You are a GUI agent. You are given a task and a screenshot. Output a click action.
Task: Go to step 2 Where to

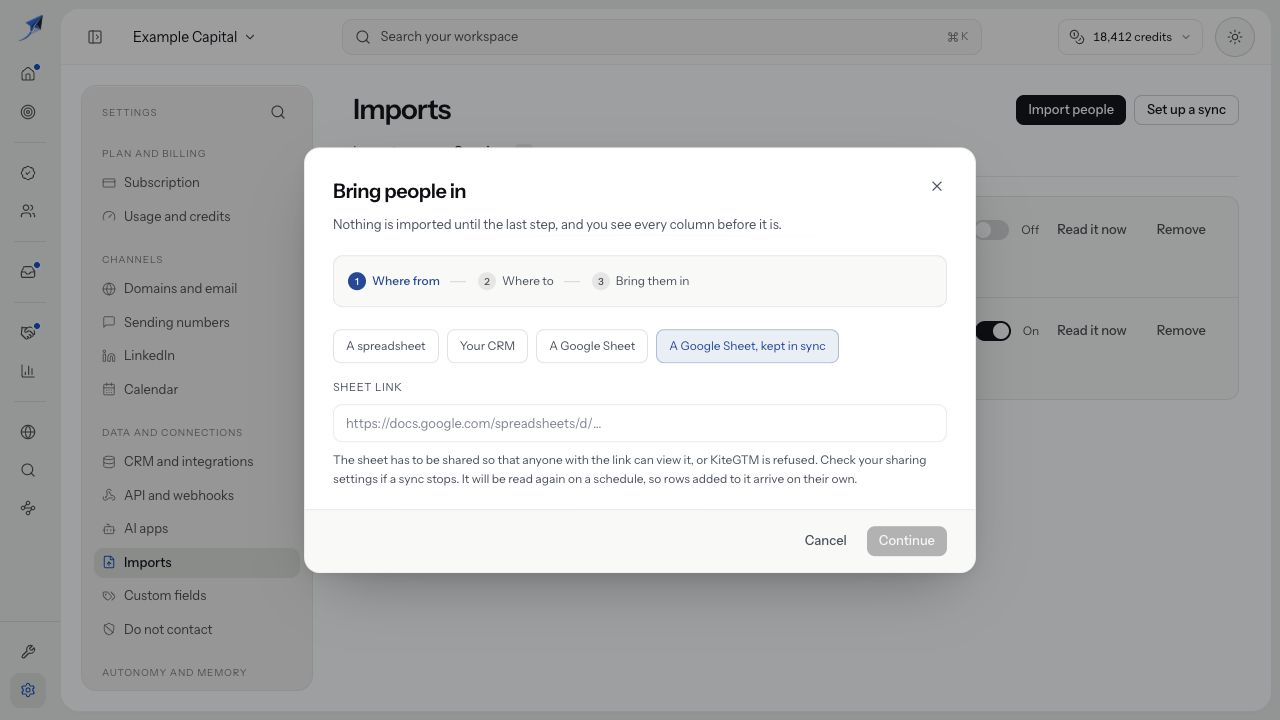516,281
